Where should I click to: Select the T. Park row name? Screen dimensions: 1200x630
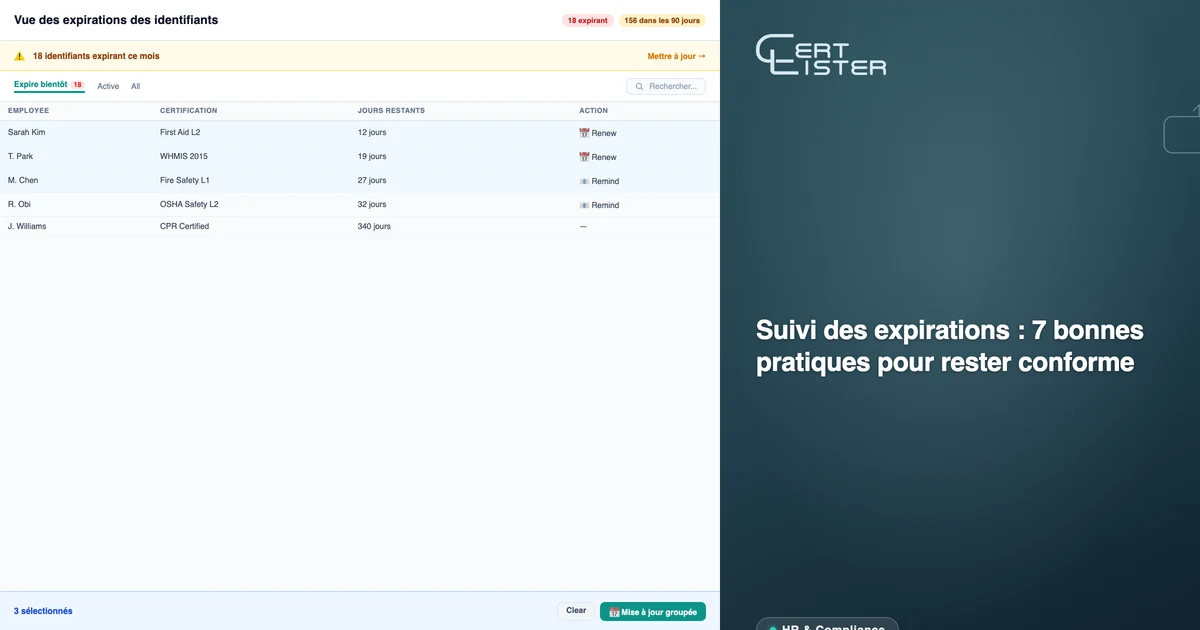pyautogui.click(x=21, y=156)
